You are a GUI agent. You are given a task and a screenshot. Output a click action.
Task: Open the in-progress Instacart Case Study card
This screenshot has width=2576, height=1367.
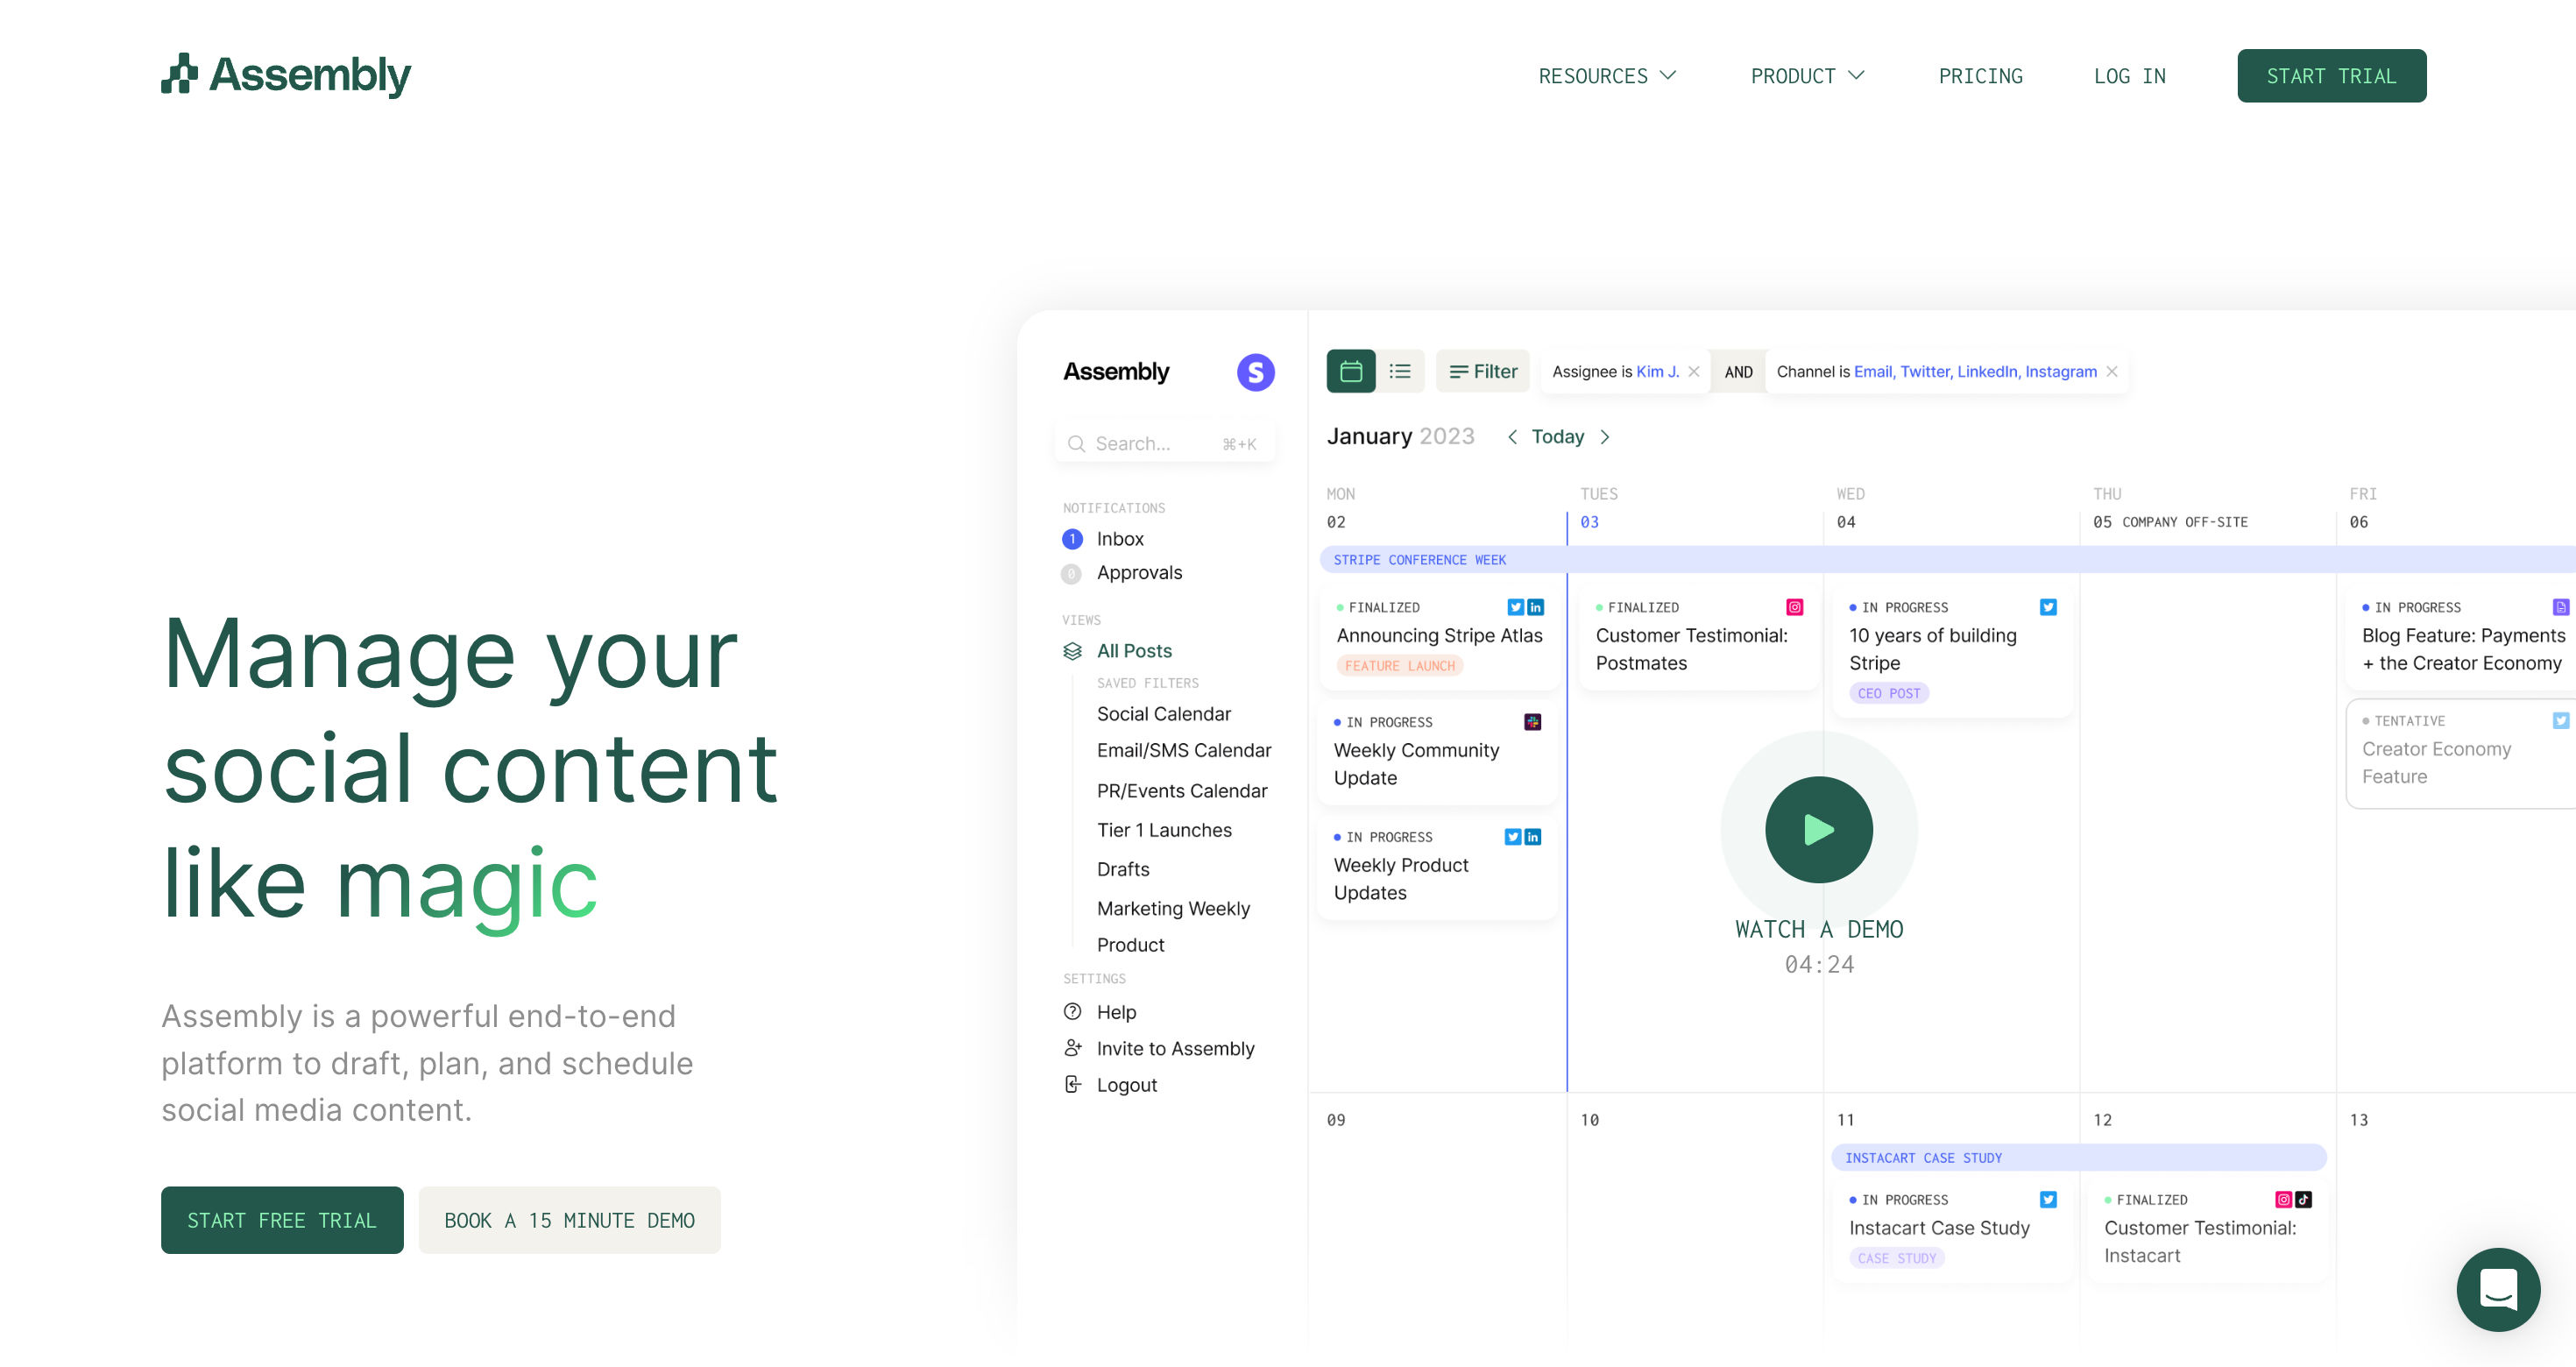1952,1230
